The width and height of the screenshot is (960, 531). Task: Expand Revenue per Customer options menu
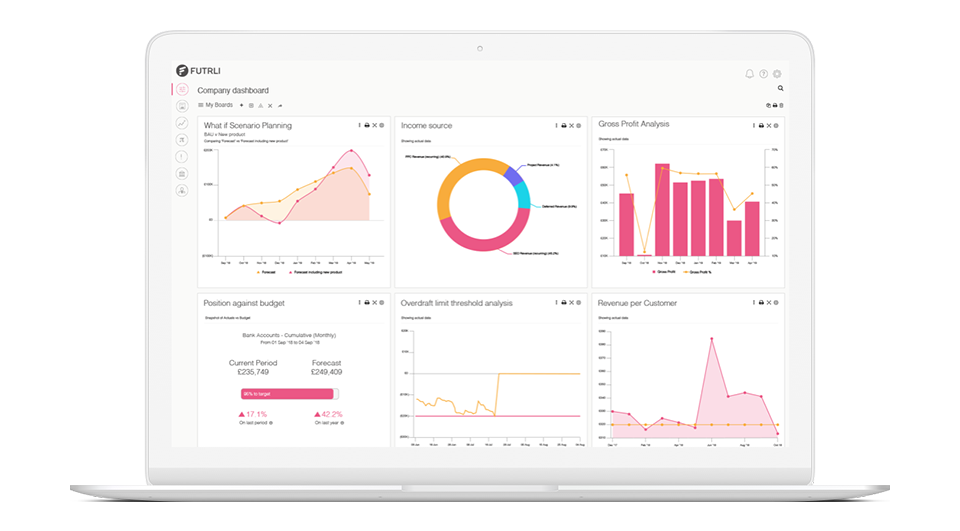[x=753, y=302]
